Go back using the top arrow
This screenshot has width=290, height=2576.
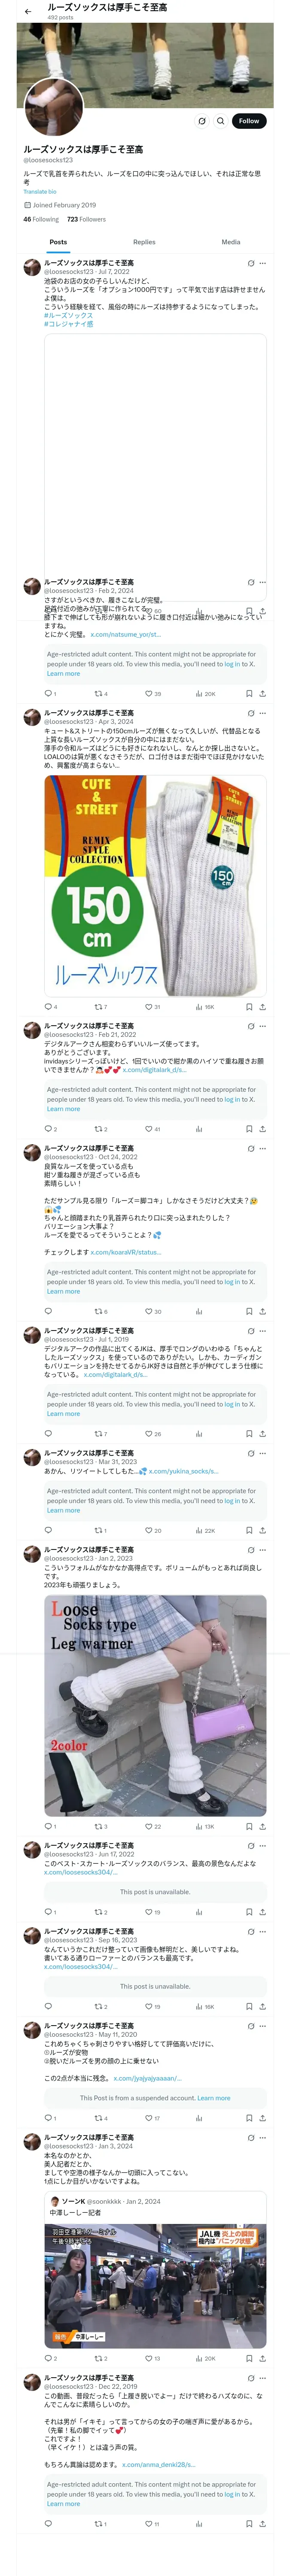28,12
